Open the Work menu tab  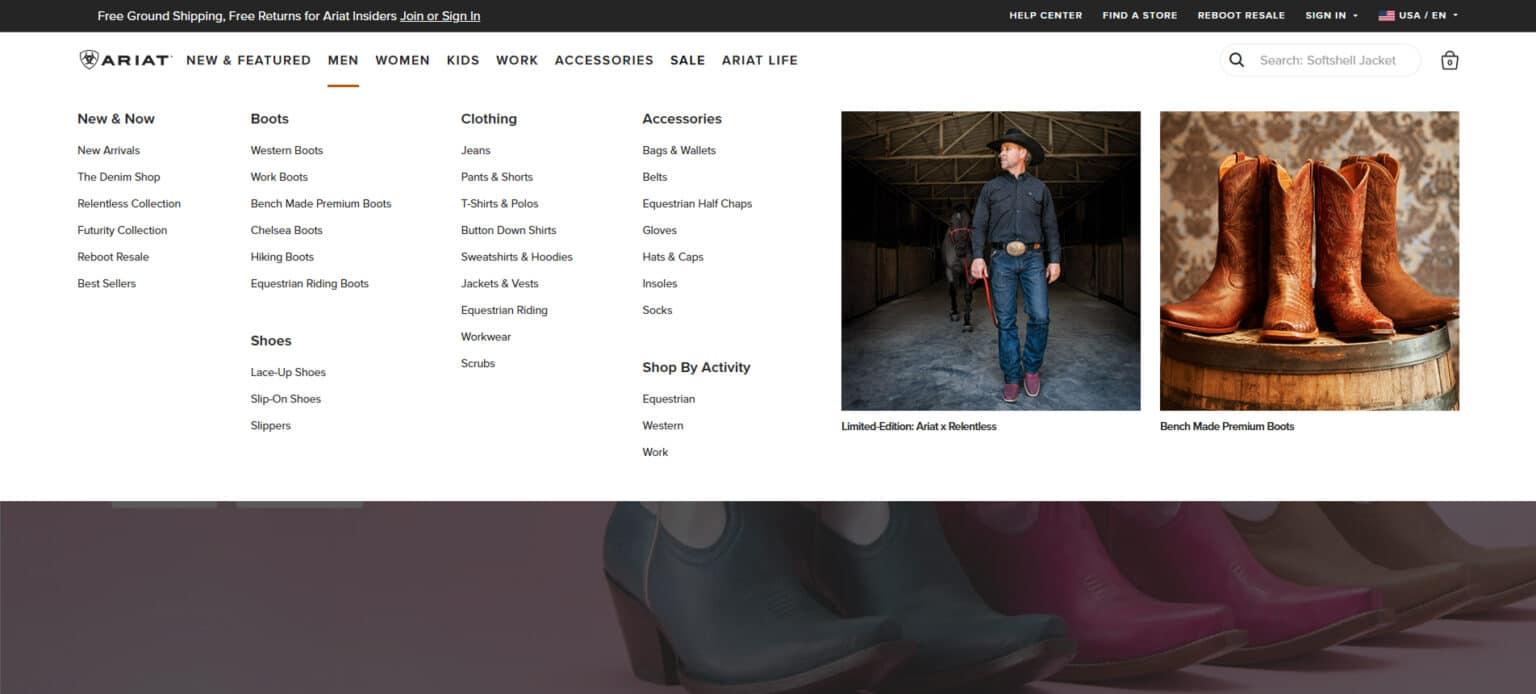(517, 60)
